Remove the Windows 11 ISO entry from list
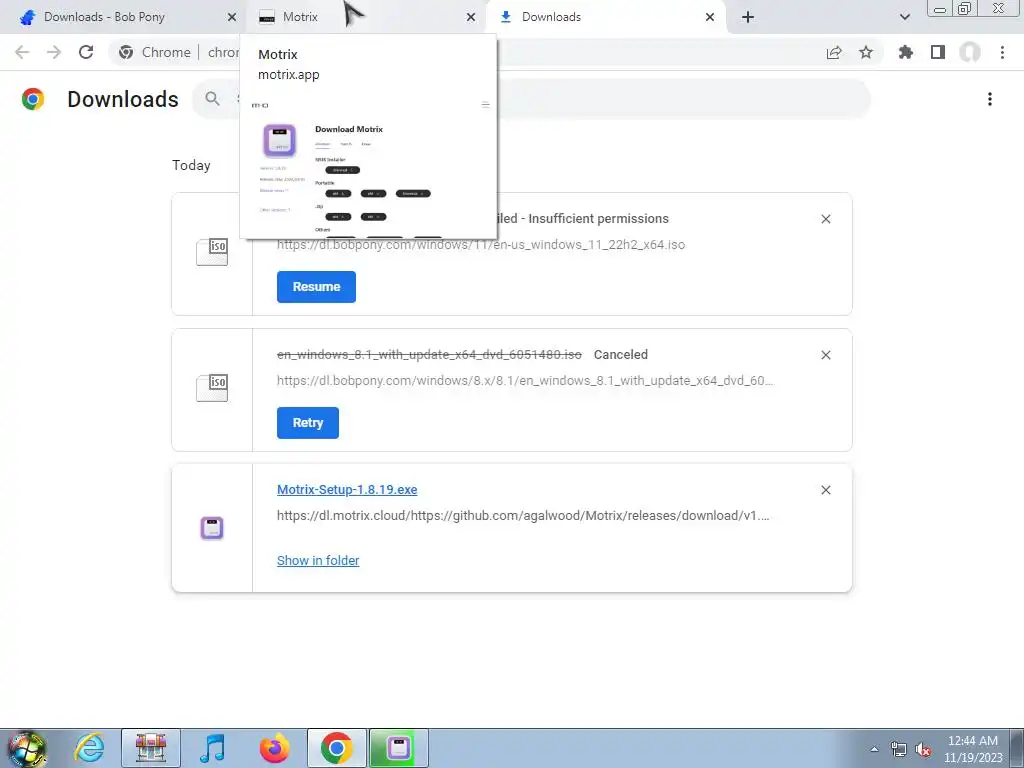Viewport: 1024px width, 768px height. pos(825,219)
